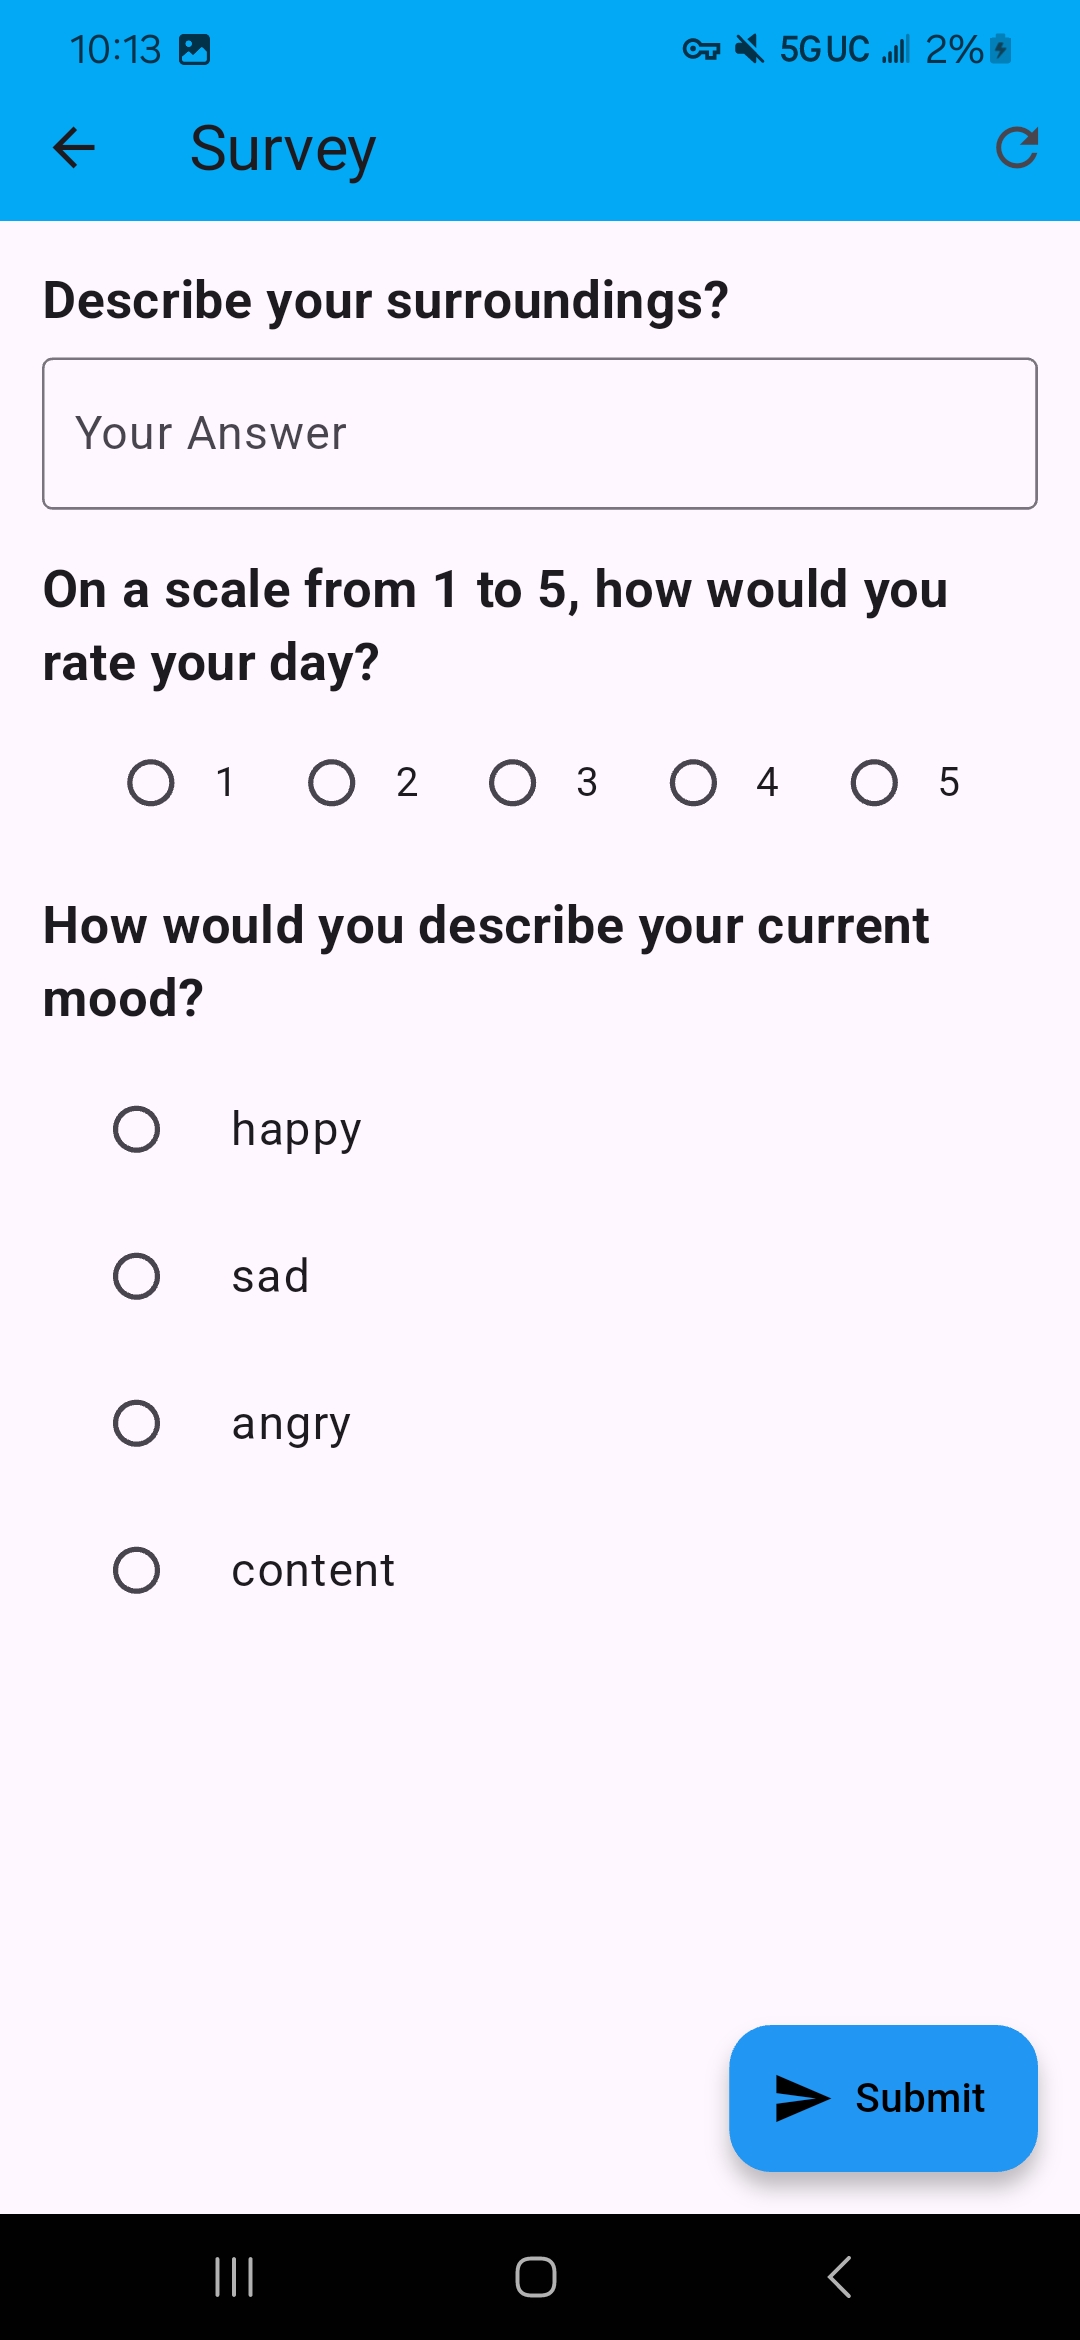Viewport: 1080px width, 2340px height.
Task: Click the Survey title in the header
Action: point(281,148)
